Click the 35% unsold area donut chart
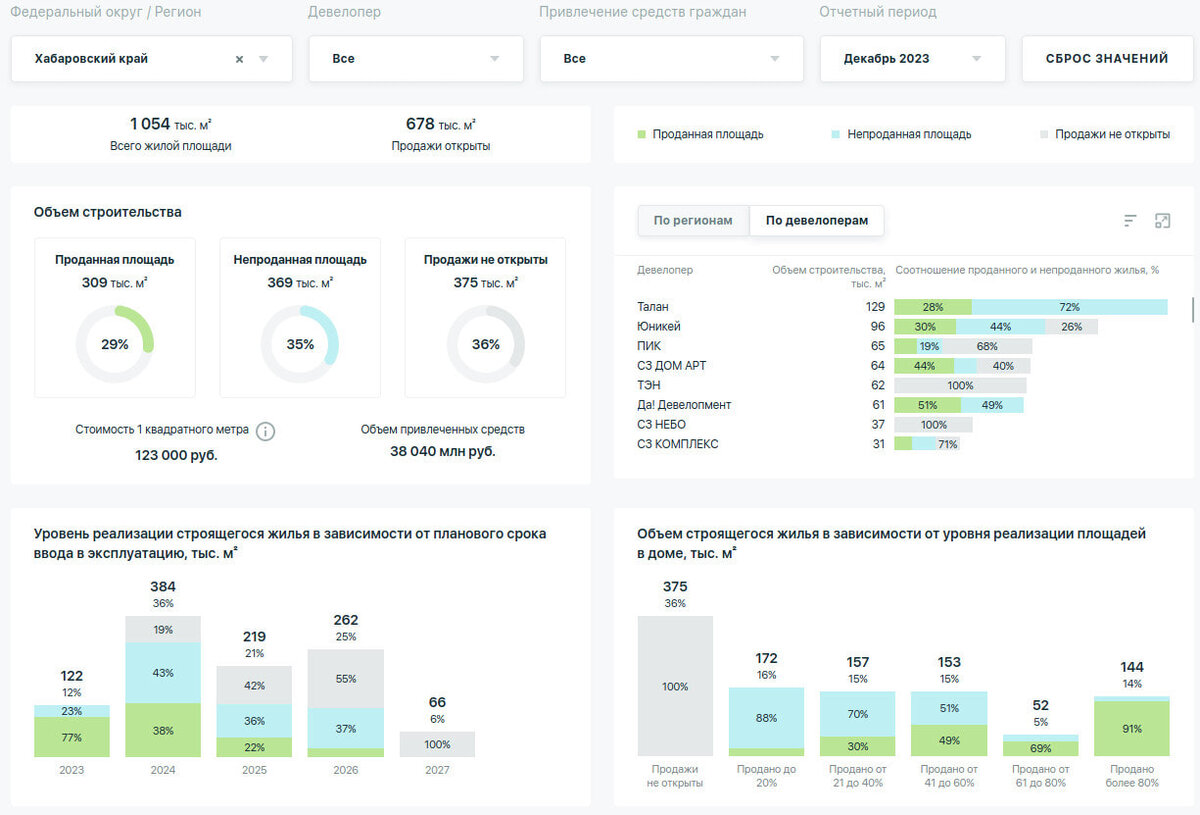 [300, 344]
